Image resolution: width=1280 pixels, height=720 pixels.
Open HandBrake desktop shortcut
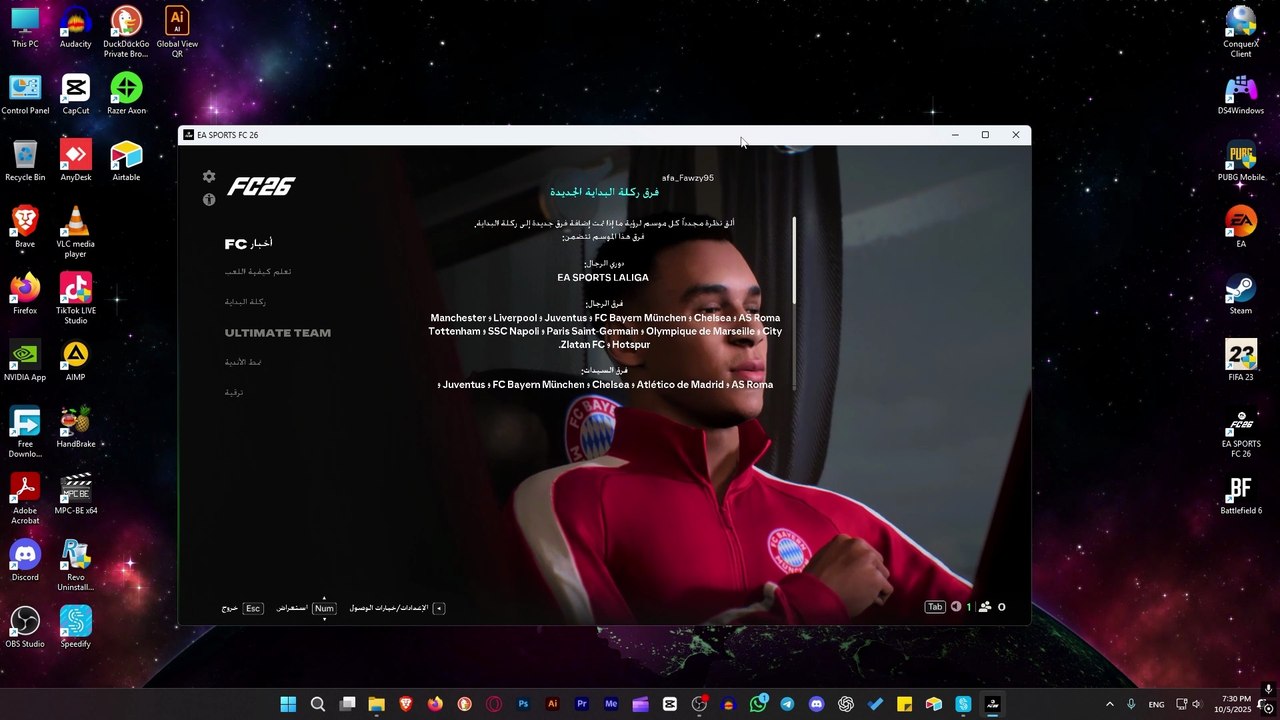click(x=76, y=428)
